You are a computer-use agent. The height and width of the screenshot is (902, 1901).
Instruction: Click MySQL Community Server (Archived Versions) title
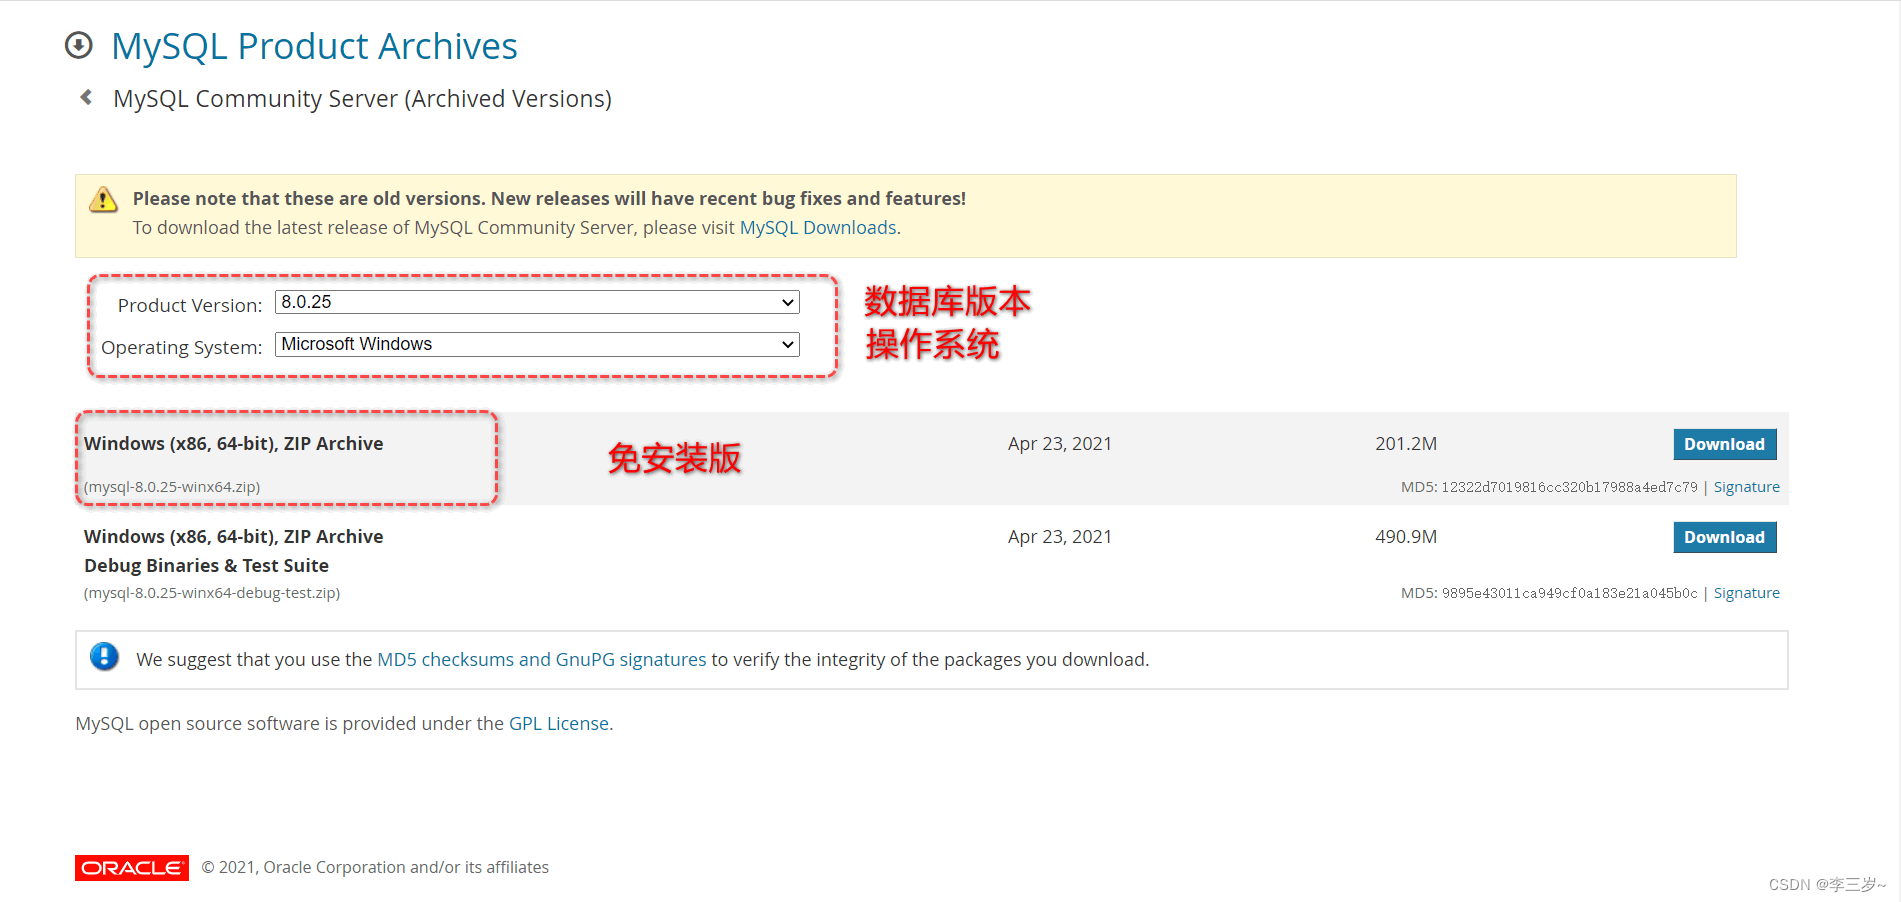362,99
